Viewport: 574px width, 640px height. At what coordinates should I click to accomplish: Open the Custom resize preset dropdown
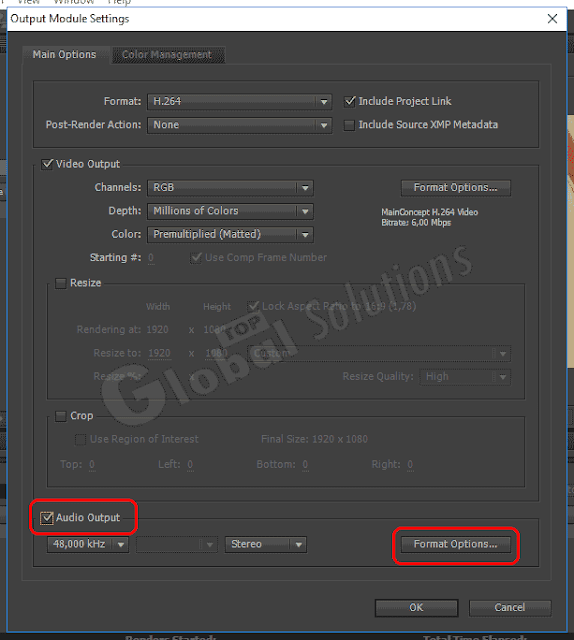pyautogui.click(x=379, y=353)
